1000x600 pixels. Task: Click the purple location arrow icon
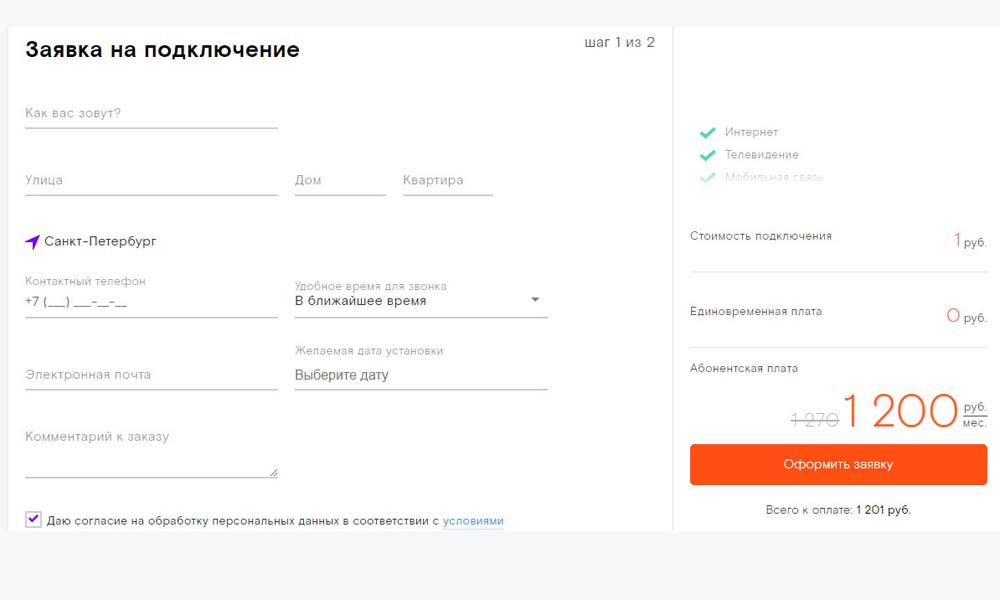tap(33, 242)
